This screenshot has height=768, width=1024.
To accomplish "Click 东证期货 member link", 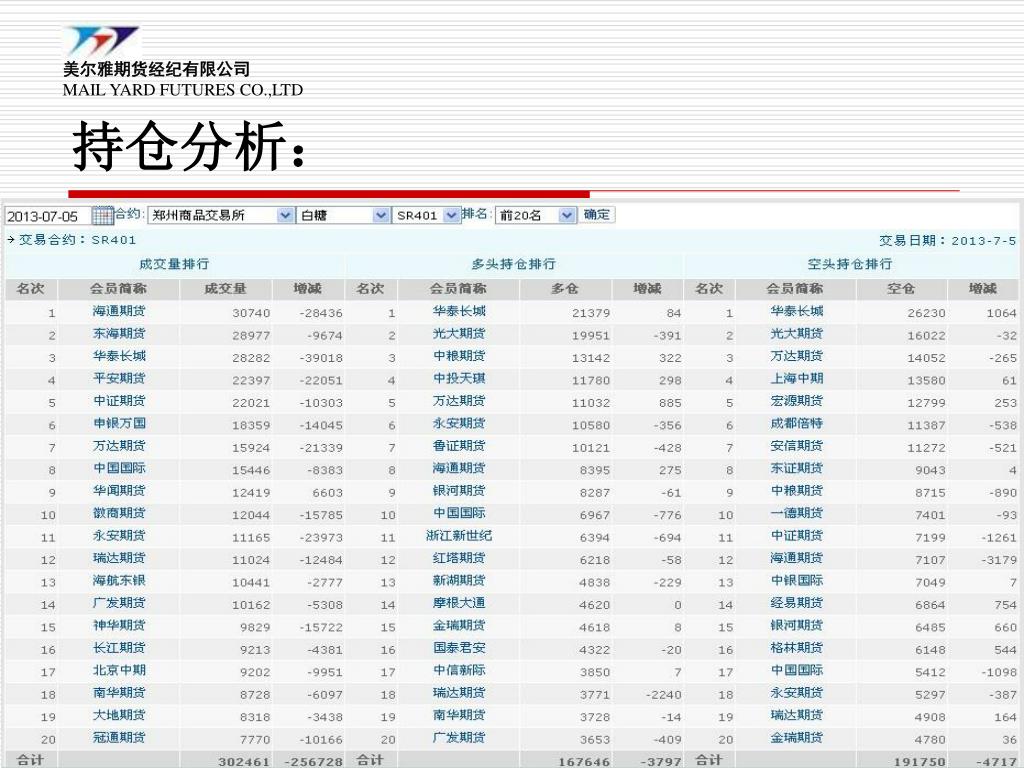I will click(x=797, y=468).
